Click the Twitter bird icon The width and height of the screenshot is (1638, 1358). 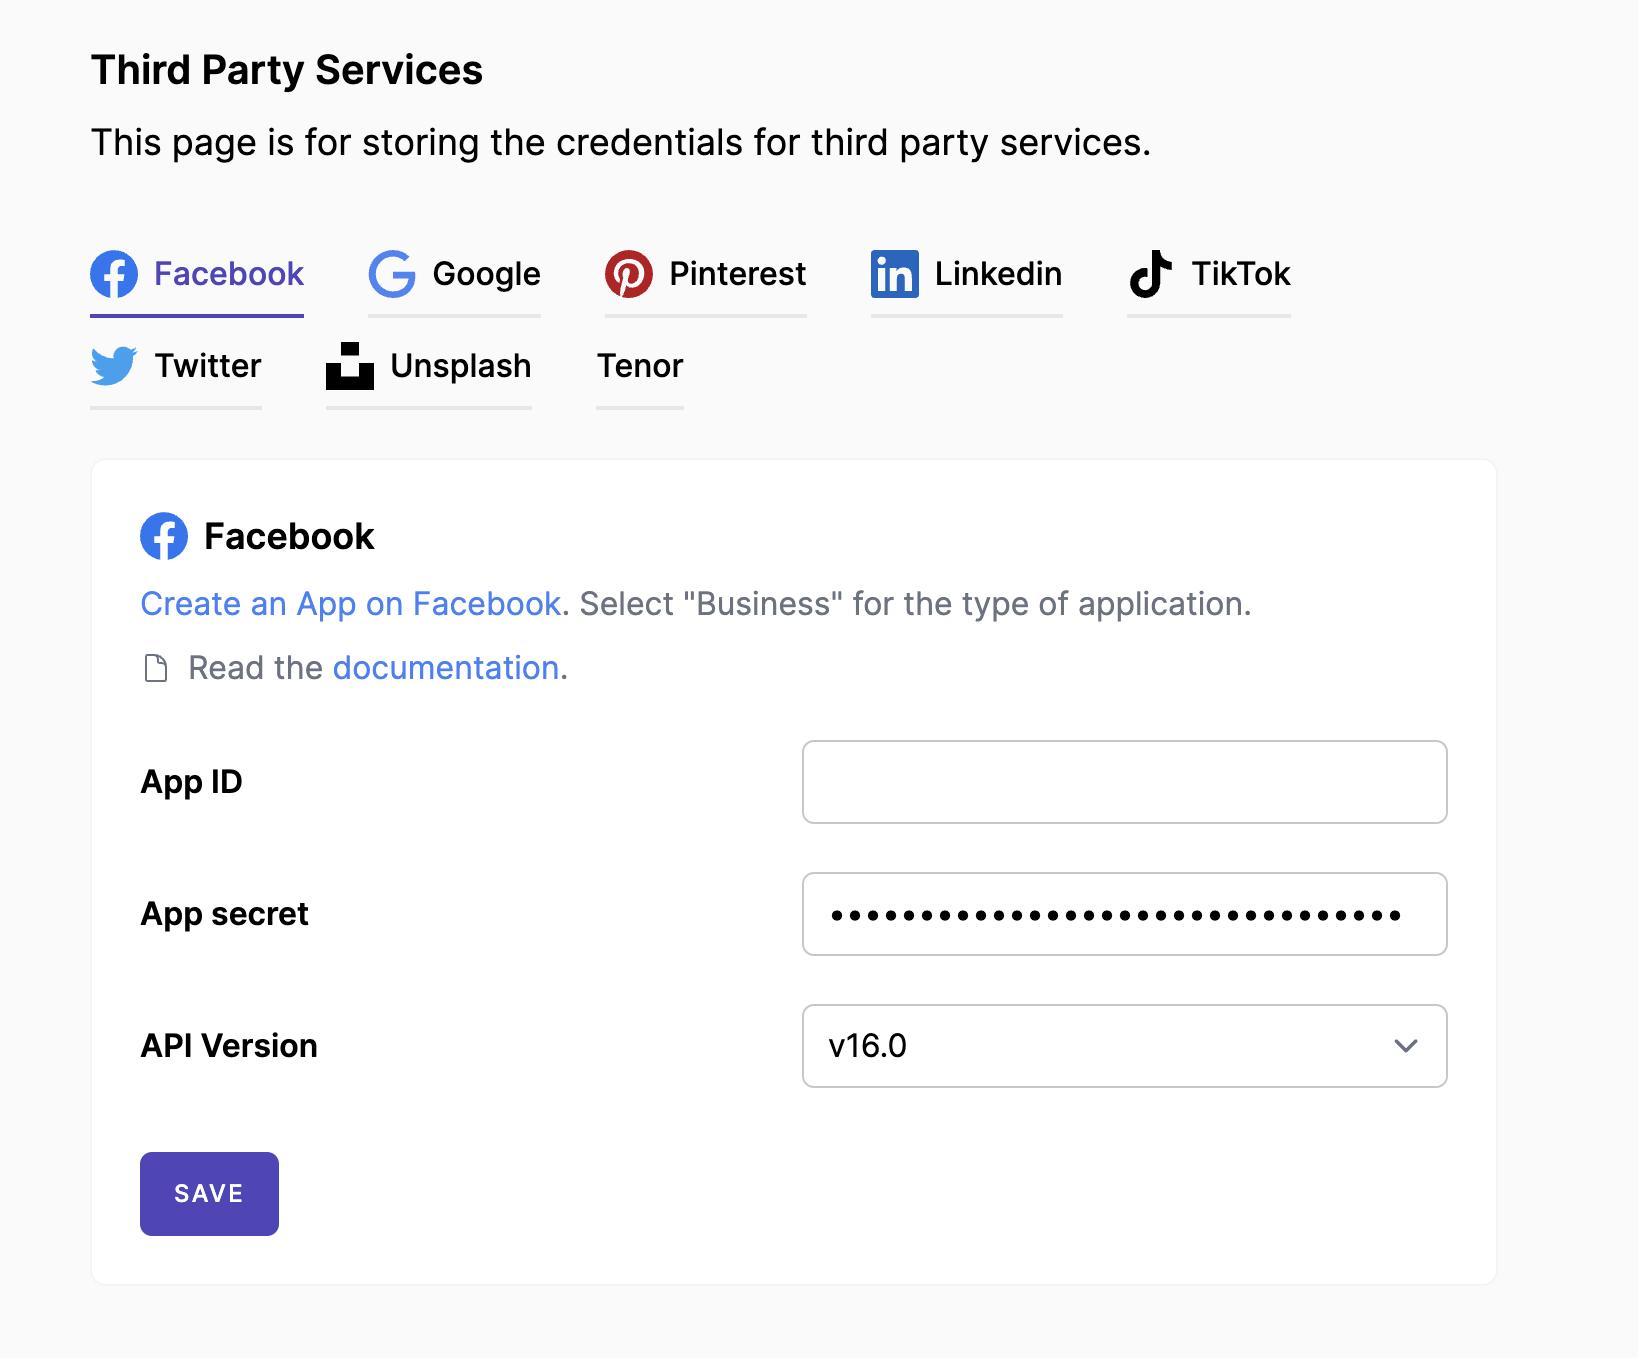(x=114, y=366)
